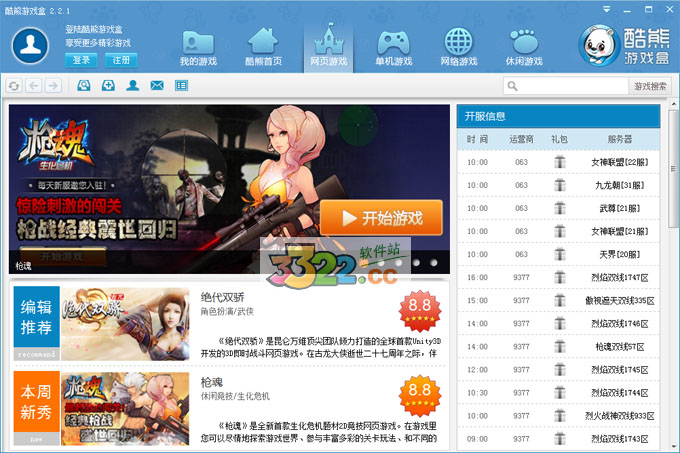The height and width of the screenshot is (453, 680).
Task: Click gift icon for 傲视遮天双线335区
Action: [560, 300]
